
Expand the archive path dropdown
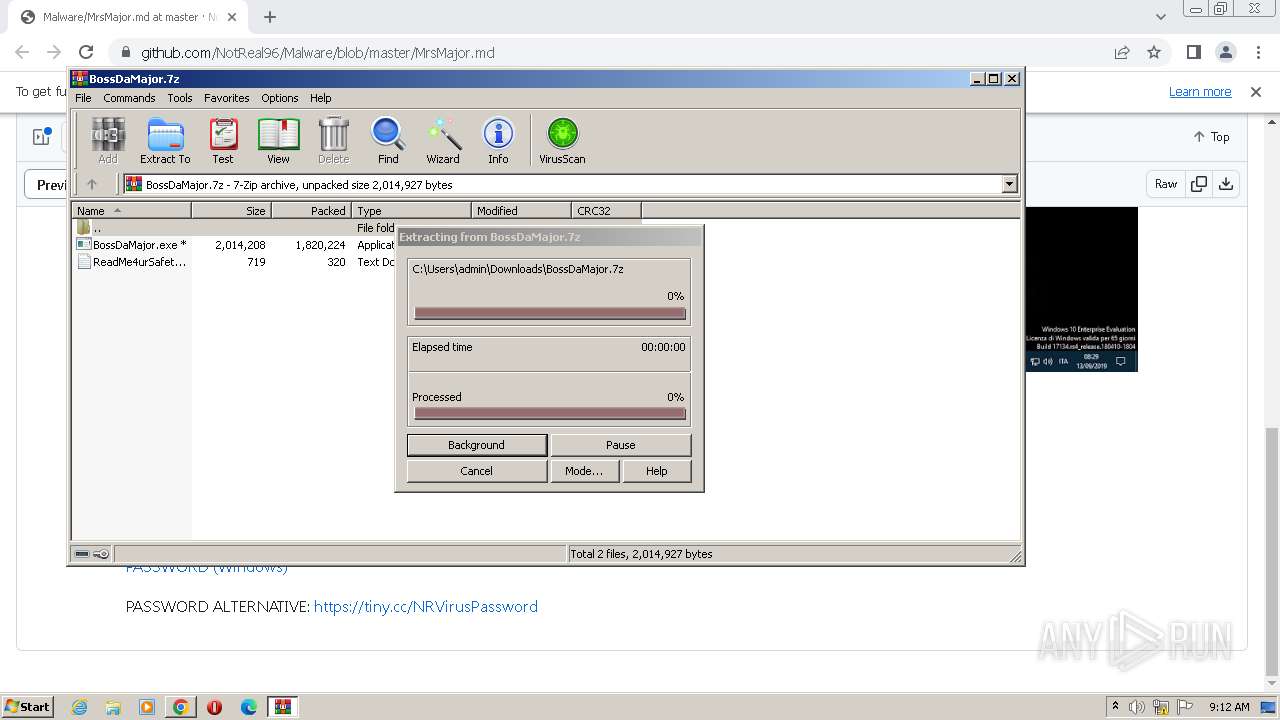coord(1009,184)
